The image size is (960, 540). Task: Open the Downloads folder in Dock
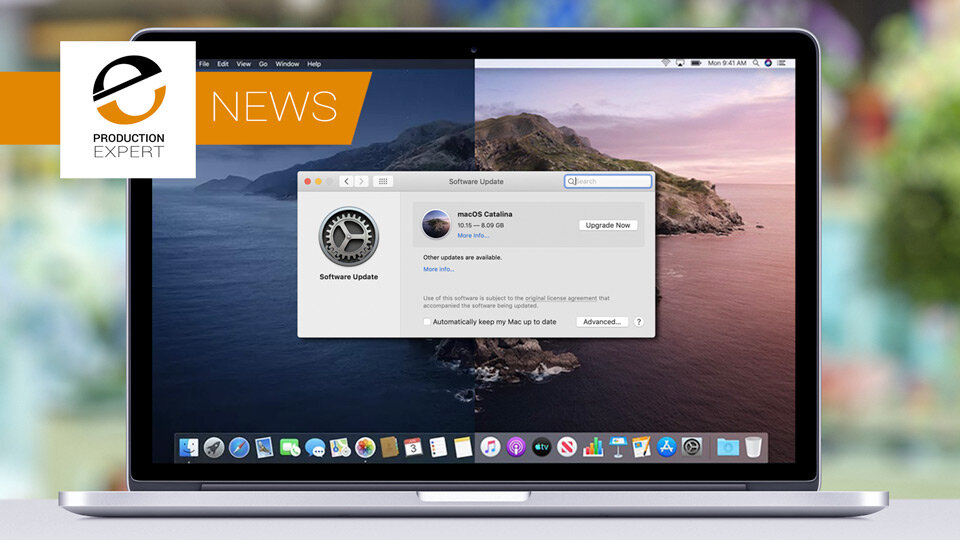728,448
